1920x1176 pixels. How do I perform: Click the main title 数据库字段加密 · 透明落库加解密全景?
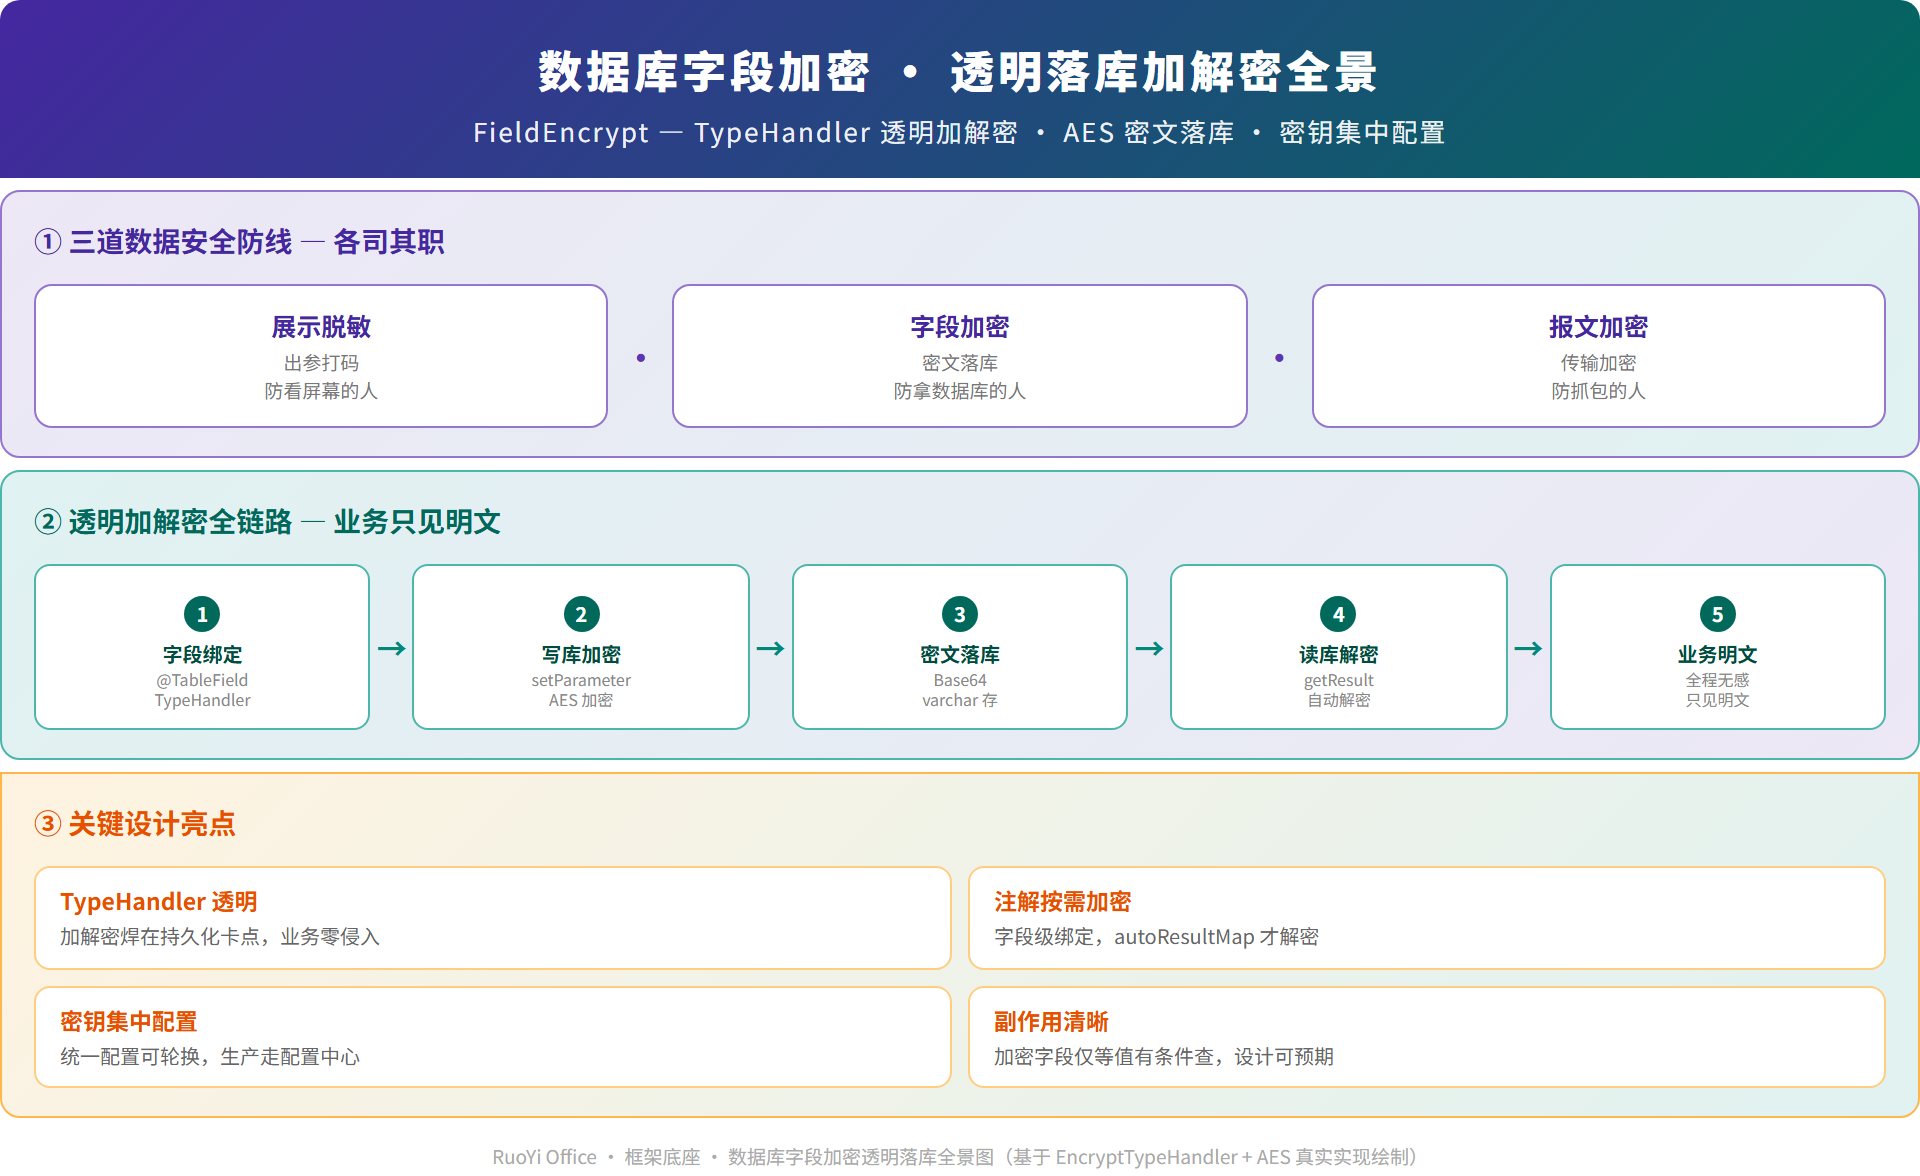coord(958,72)
